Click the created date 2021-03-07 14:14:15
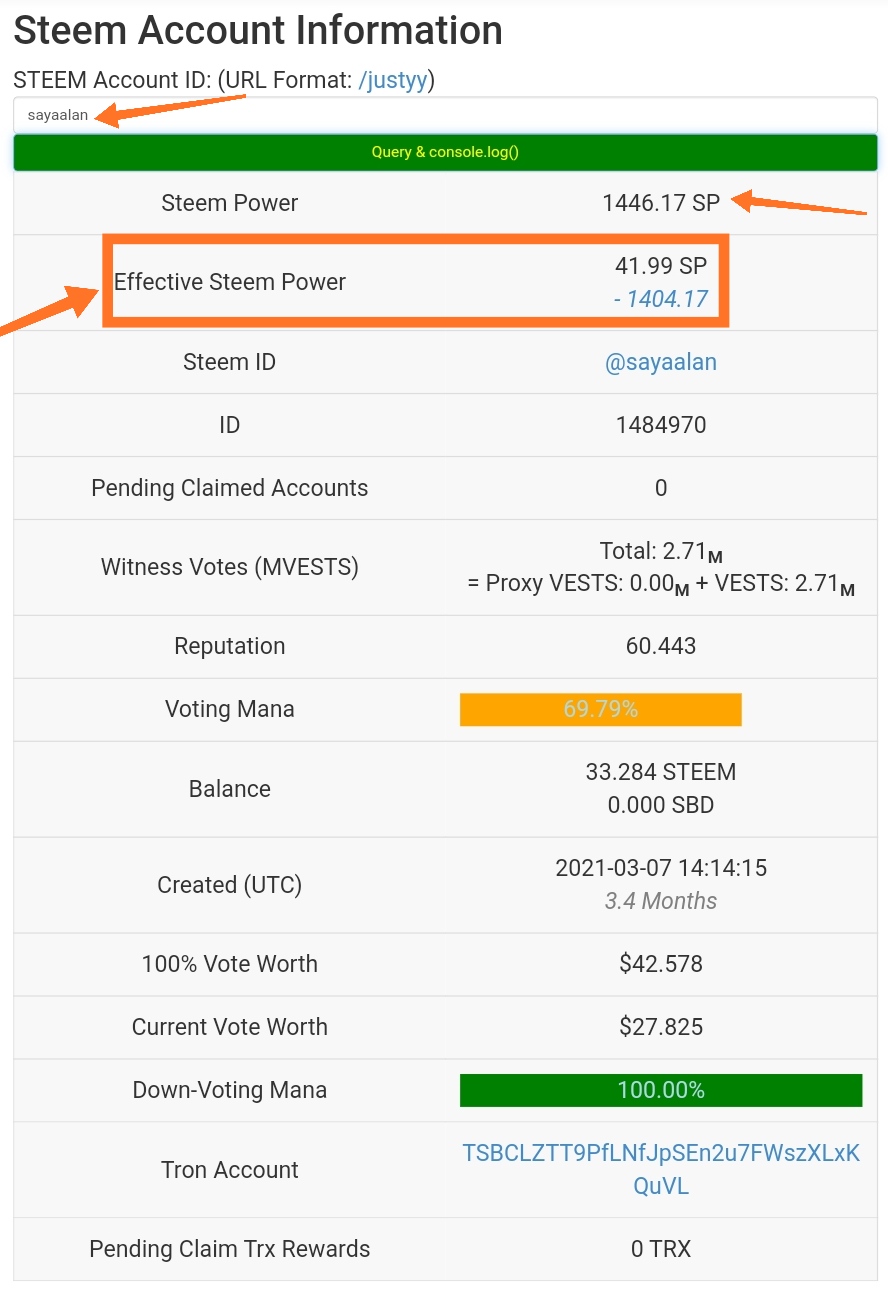888x1290 pixels. click(x=660, y=868)
